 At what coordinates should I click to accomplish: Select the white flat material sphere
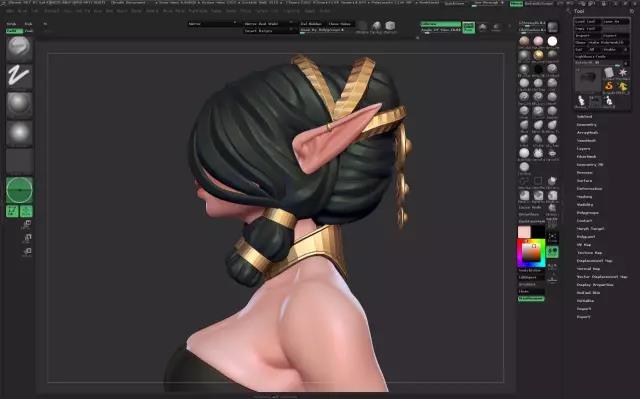point(552,41)
